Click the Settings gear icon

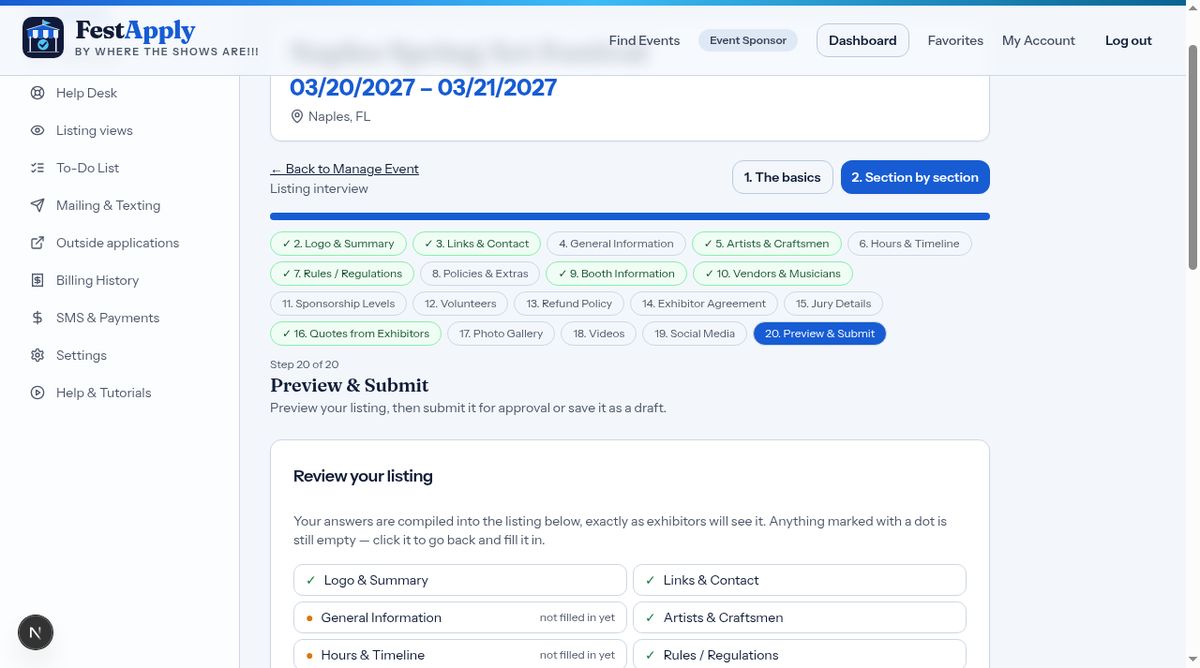[38, 355]
